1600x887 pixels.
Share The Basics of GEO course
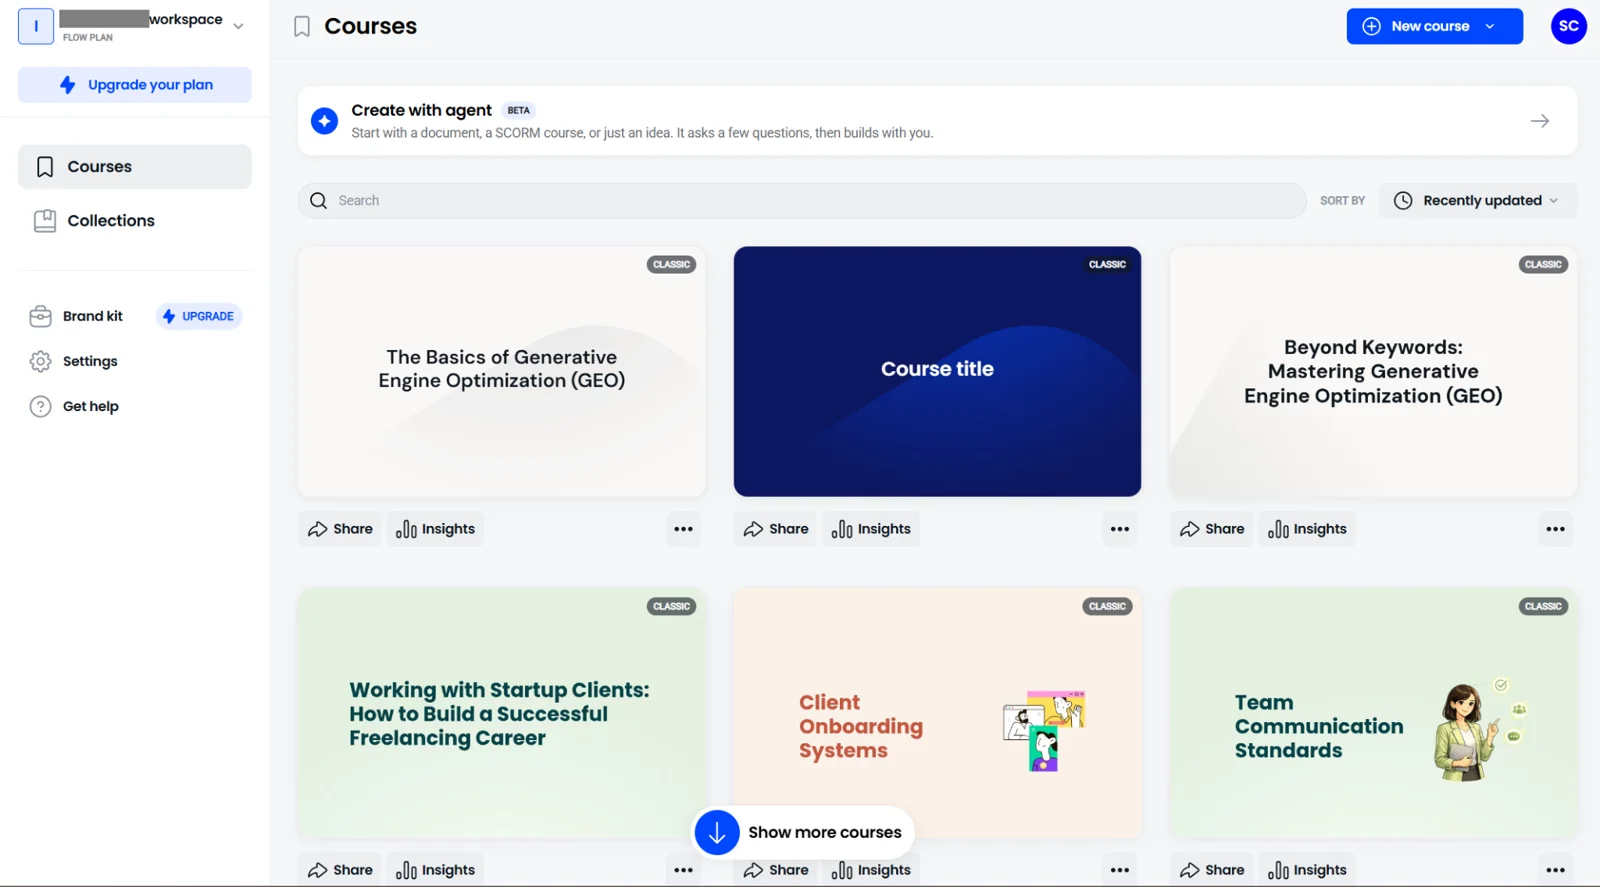pos(340,529)
